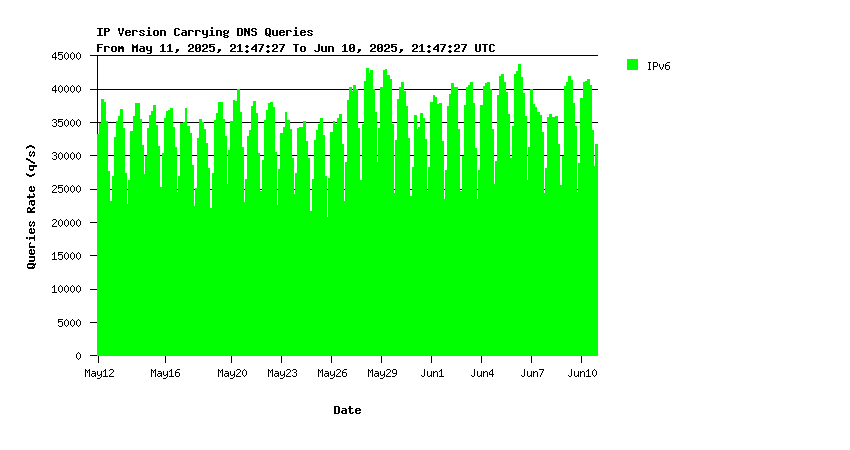The image size is (850, 450).
Task: Click the May26 date label
Action: [x=332, y=373]
